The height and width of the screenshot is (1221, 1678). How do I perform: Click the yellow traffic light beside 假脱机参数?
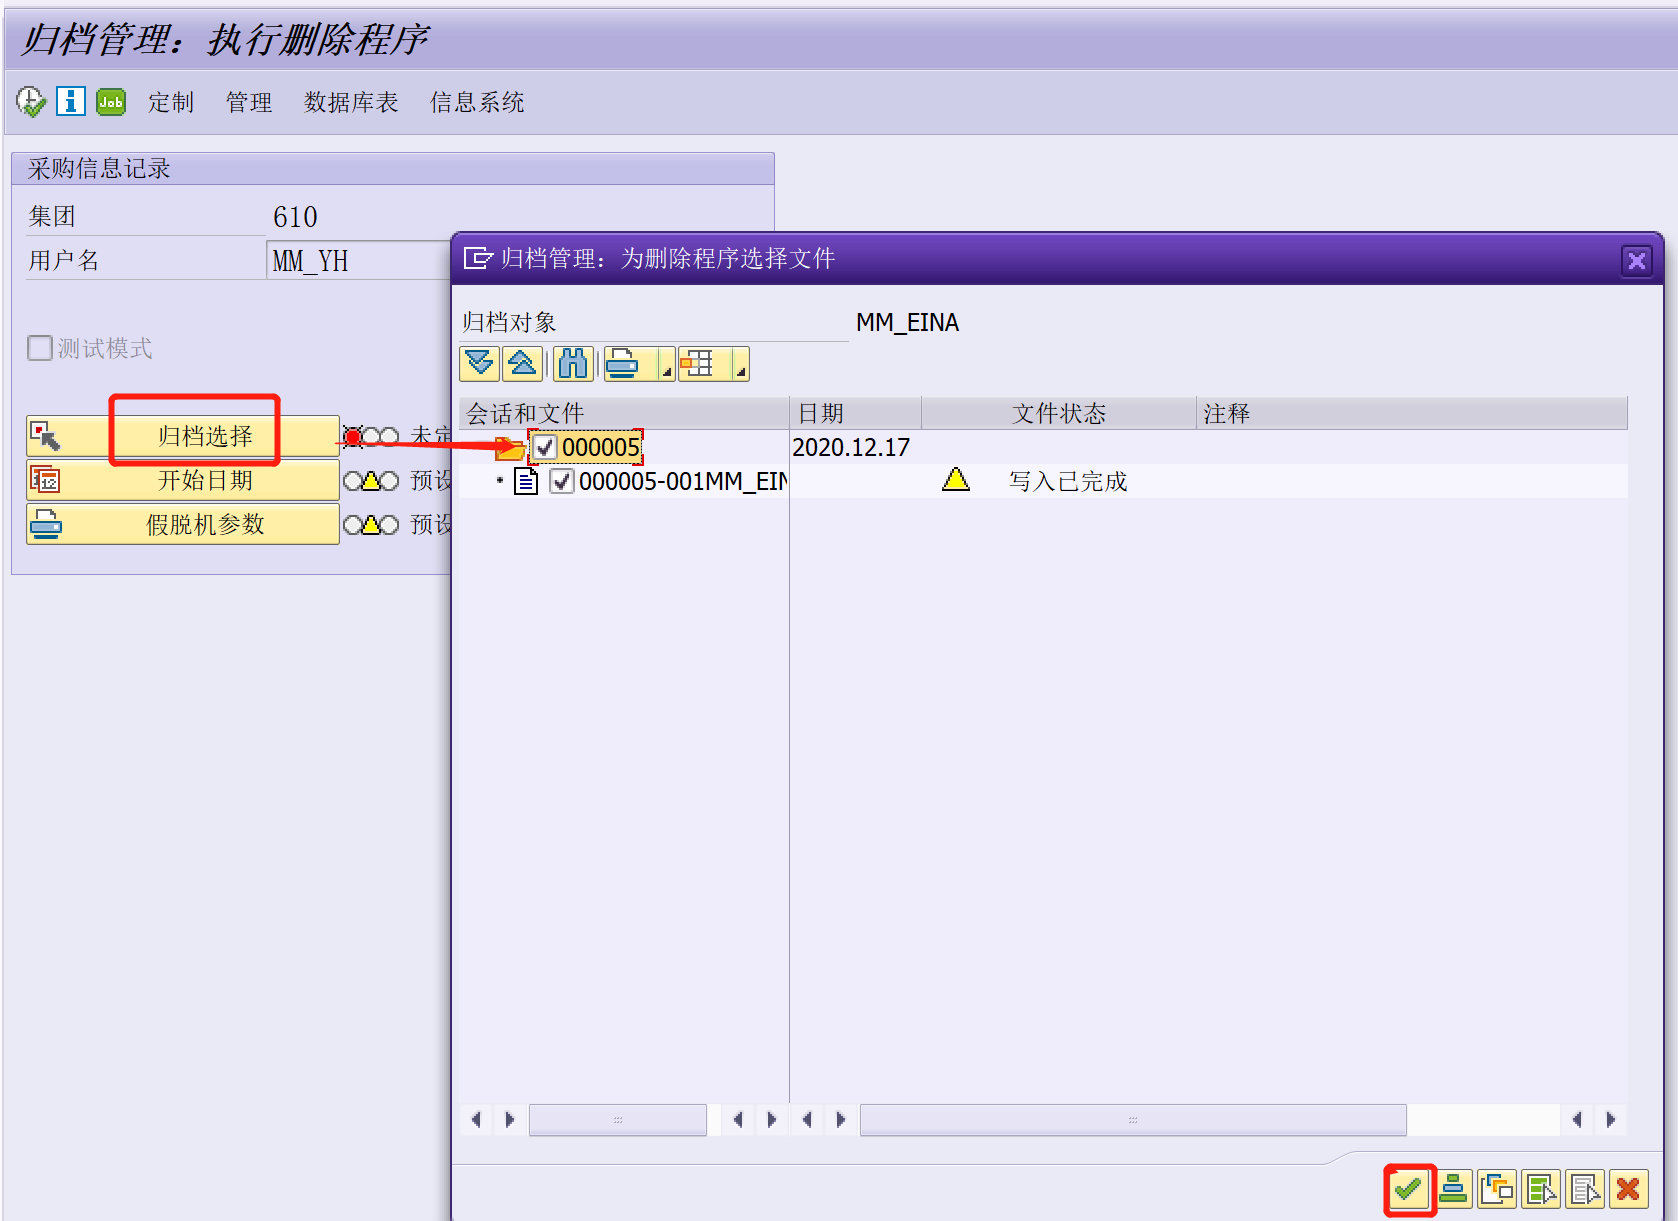(x=371, y=525)
